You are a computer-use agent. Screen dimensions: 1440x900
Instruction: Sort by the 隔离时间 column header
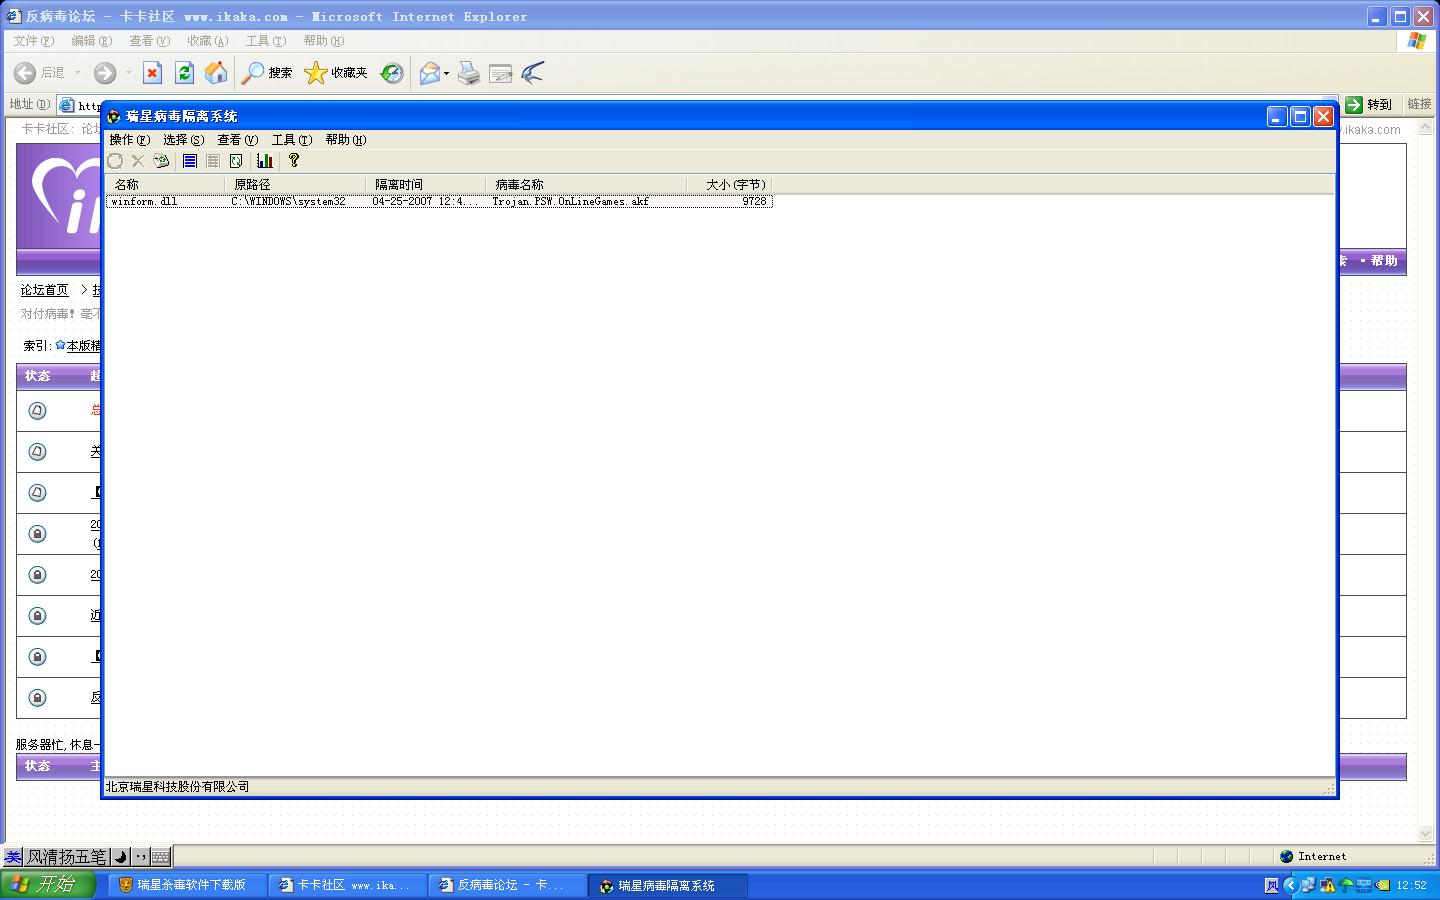[426, 185]
